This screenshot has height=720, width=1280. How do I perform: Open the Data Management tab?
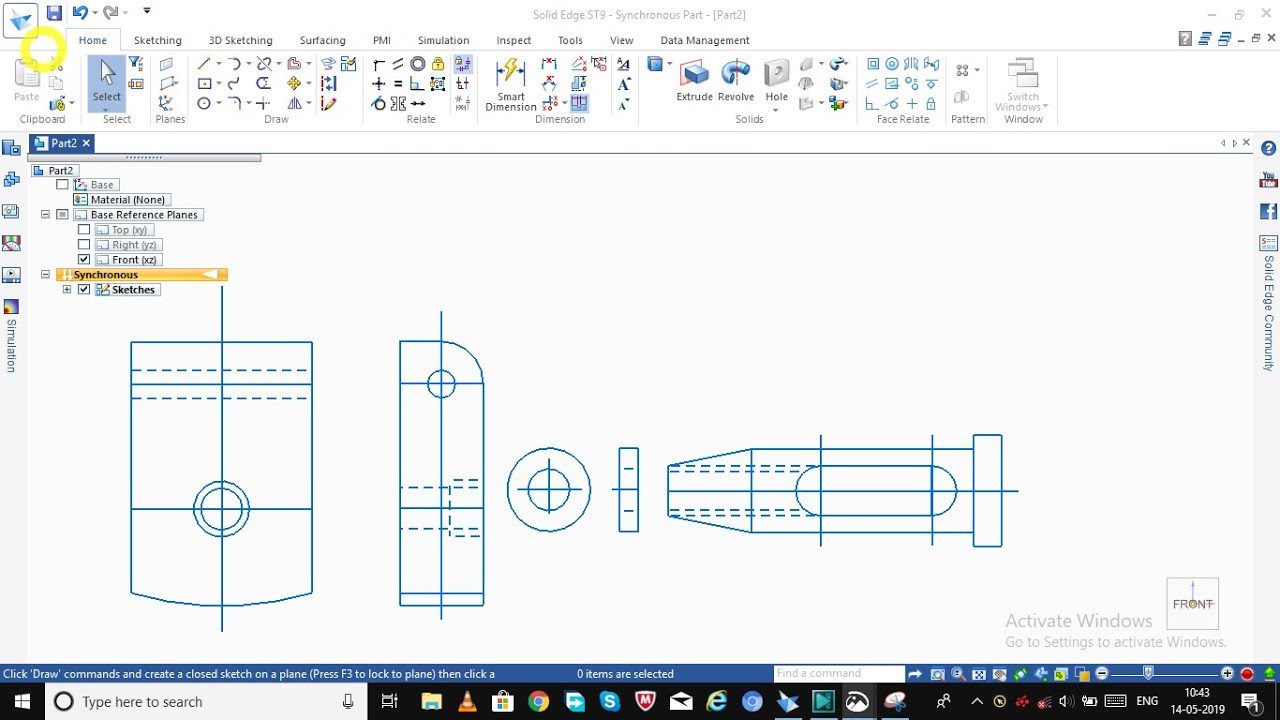click(705, 40)
